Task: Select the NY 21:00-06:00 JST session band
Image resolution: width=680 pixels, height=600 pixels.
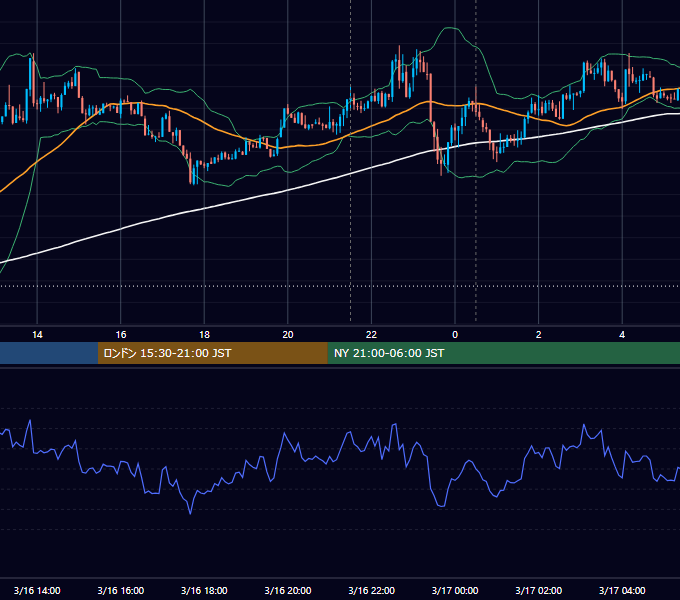Action: coord(503,353)
